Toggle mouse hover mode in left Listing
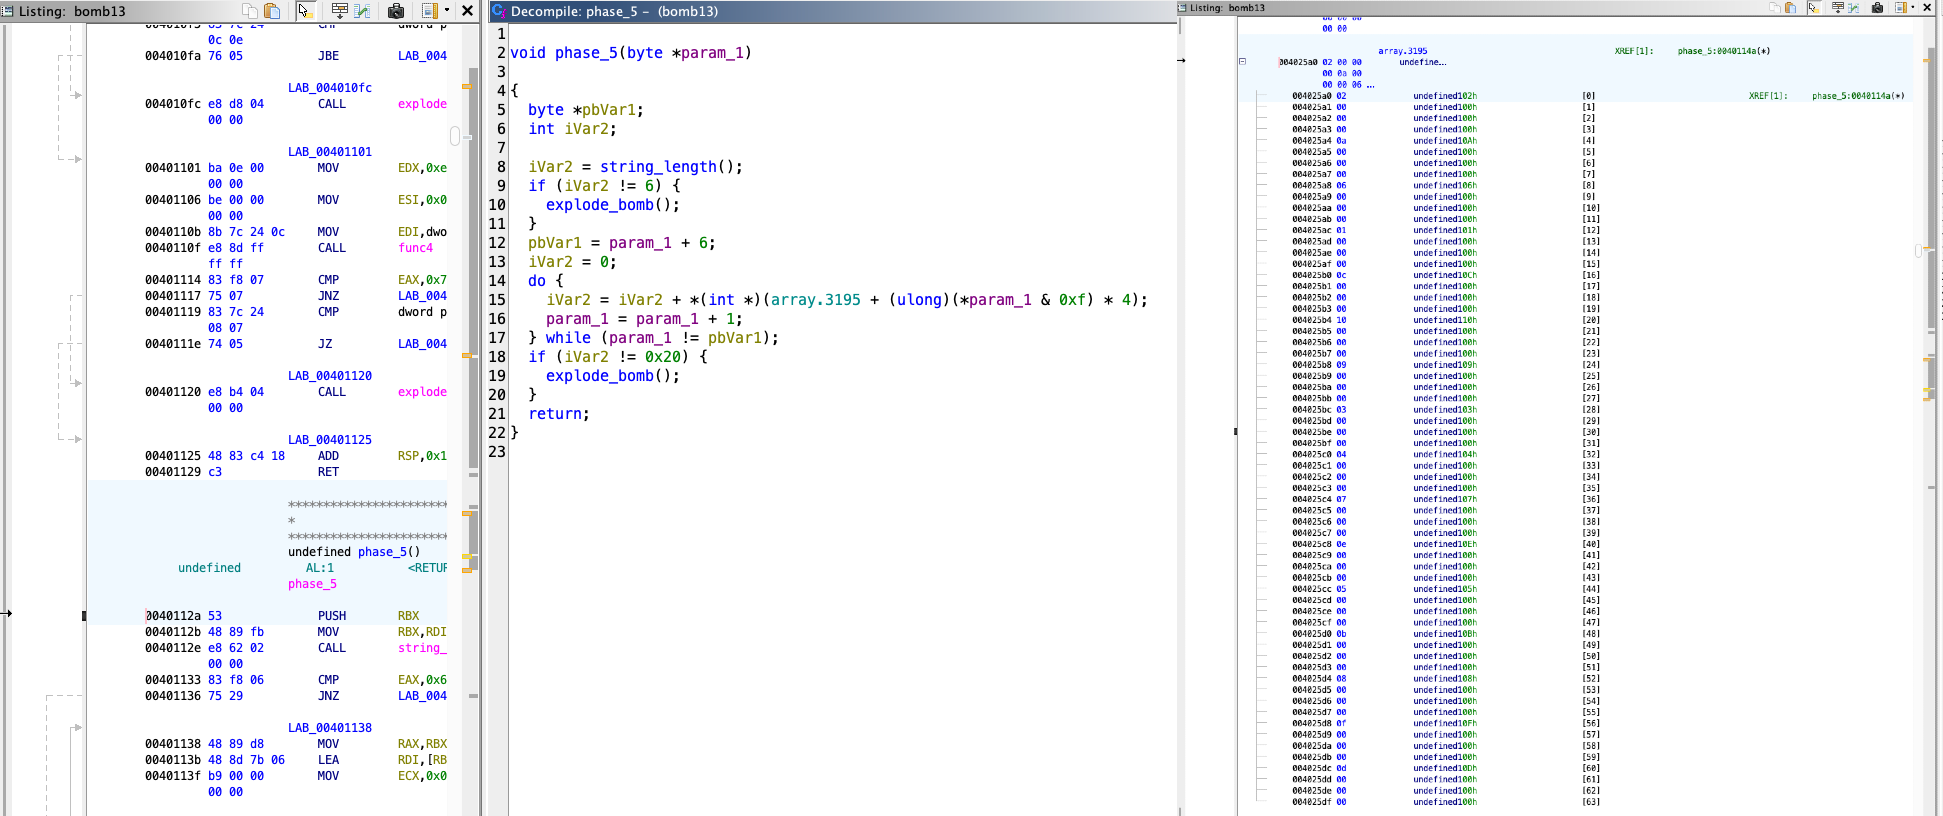The width and height of the screenshot is (1943, 816). pyautogui.click(x=305, y=11)
